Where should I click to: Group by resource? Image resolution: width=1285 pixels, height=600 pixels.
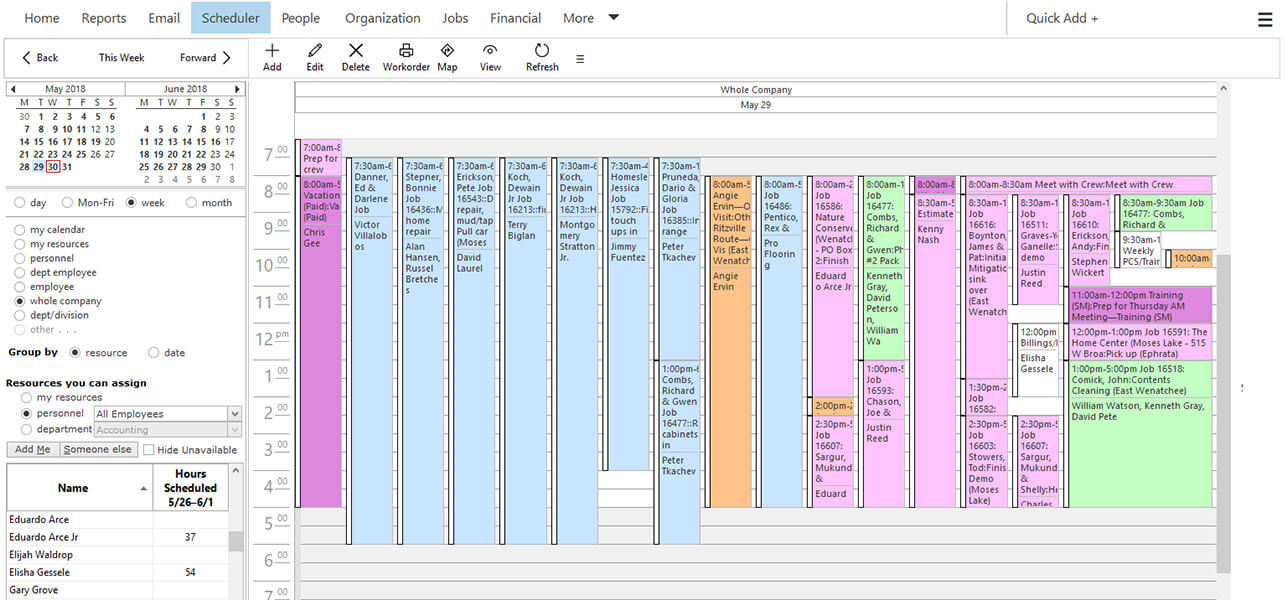[75, 353]
